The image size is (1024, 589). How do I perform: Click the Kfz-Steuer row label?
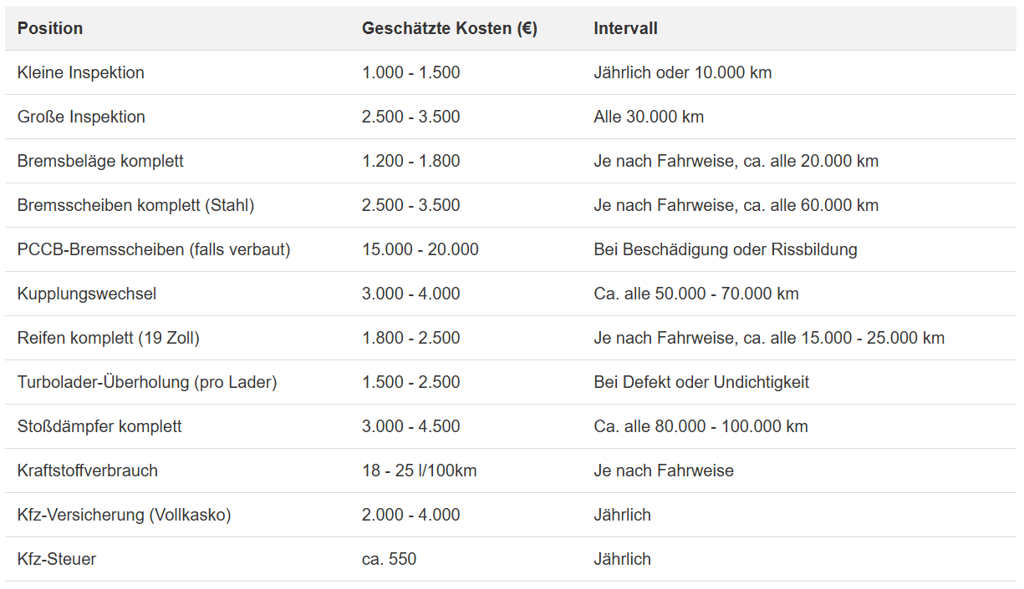click(56, 559)
